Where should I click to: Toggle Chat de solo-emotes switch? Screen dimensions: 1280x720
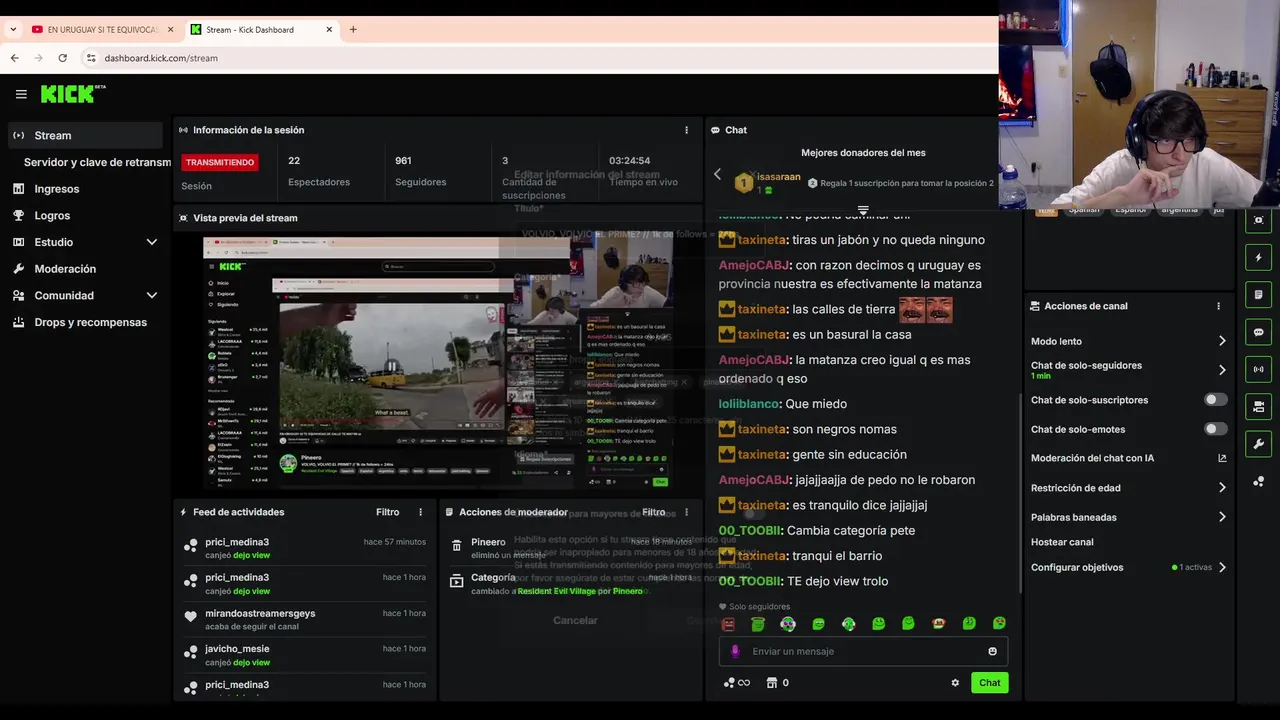tap(1215, 429)
